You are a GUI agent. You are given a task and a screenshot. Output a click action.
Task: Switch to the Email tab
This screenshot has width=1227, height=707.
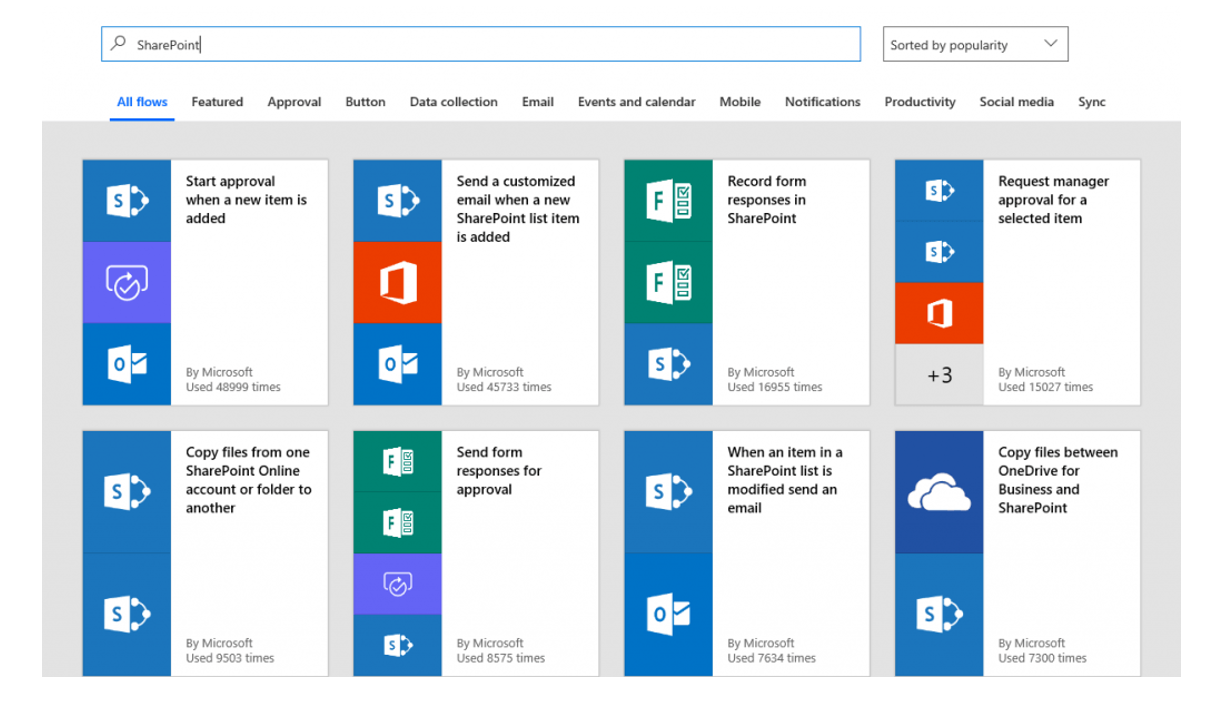[x=538, y=102]
